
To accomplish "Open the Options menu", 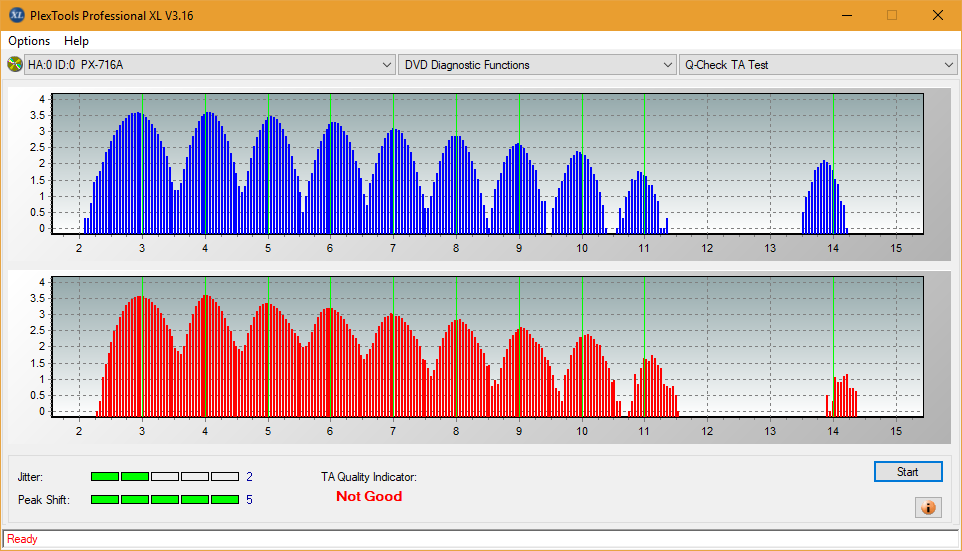I will coord(29,40).
